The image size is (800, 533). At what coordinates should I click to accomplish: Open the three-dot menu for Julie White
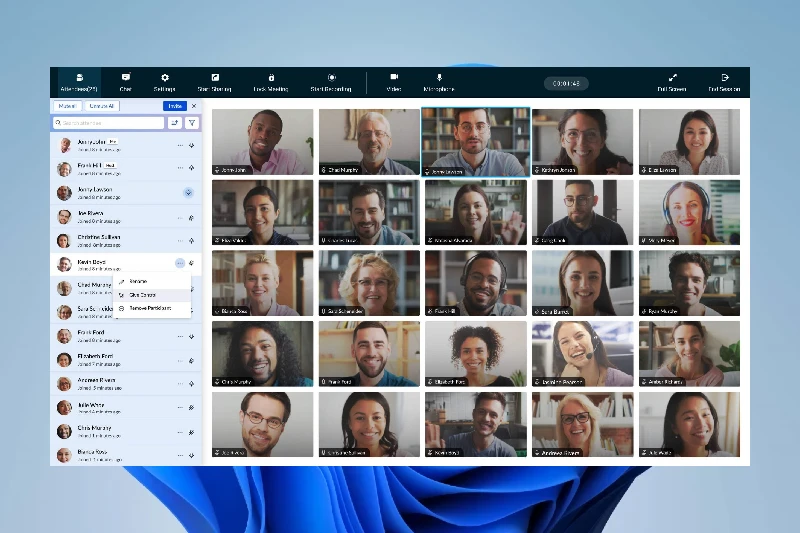180,408
